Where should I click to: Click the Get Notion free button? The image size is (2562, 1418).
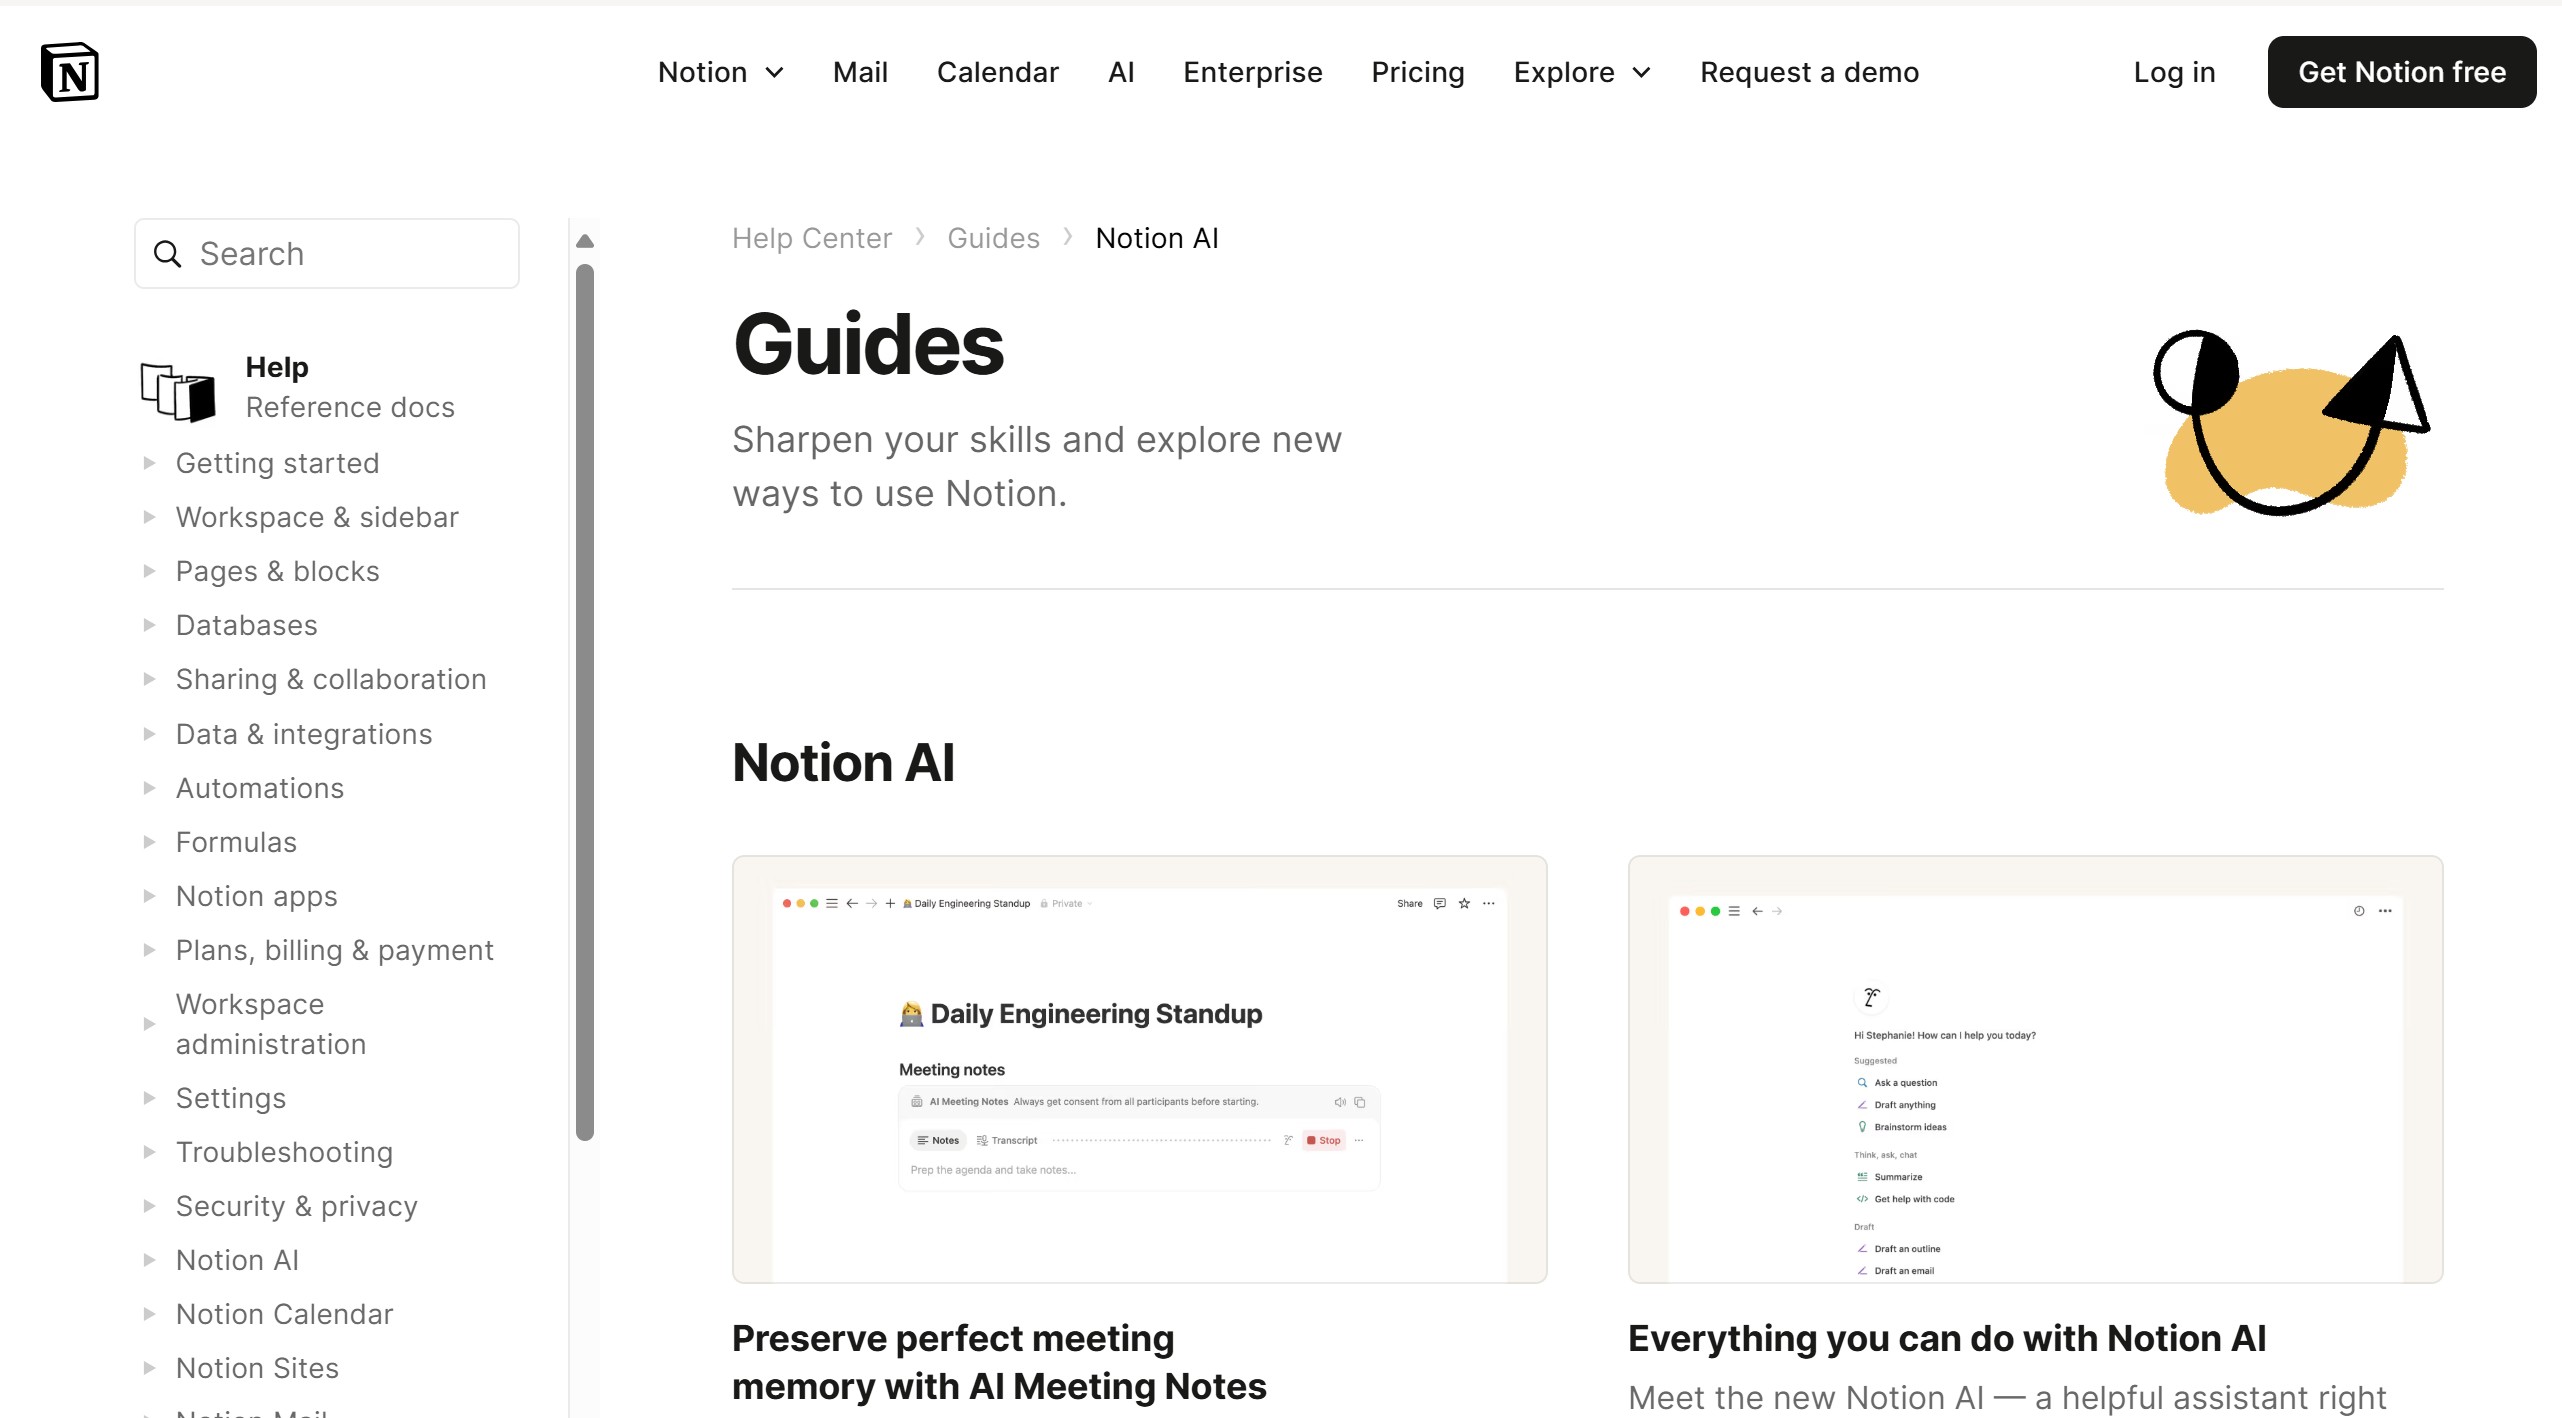coord(2401,72)
